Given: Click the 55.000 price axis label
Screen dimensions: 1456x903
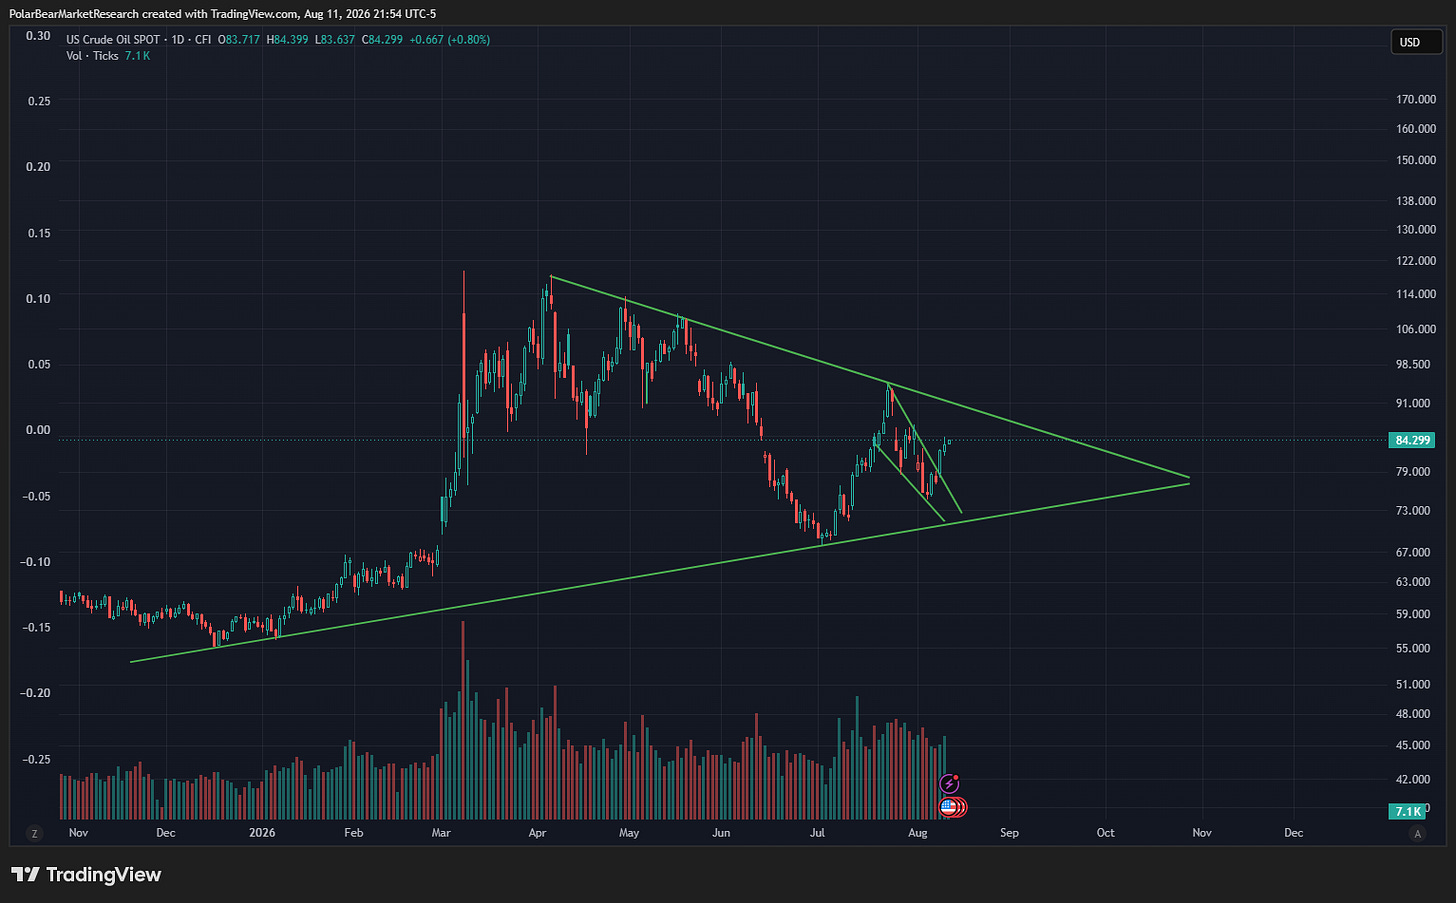Looking at the screenshot, I should (1414, 648).
